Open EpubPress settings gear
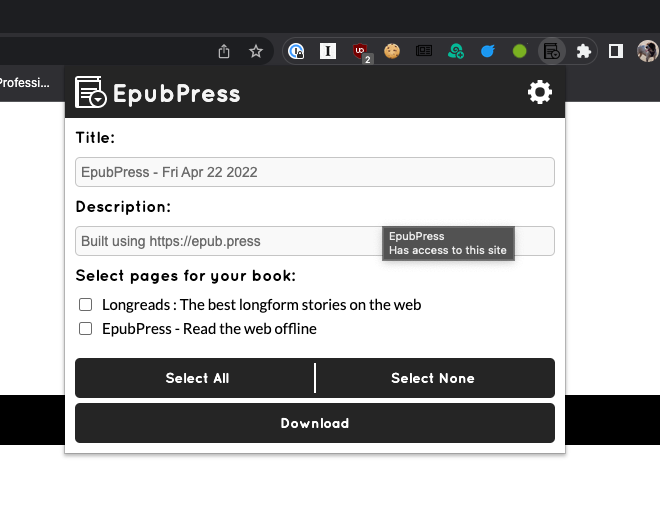 pos(540,92)
